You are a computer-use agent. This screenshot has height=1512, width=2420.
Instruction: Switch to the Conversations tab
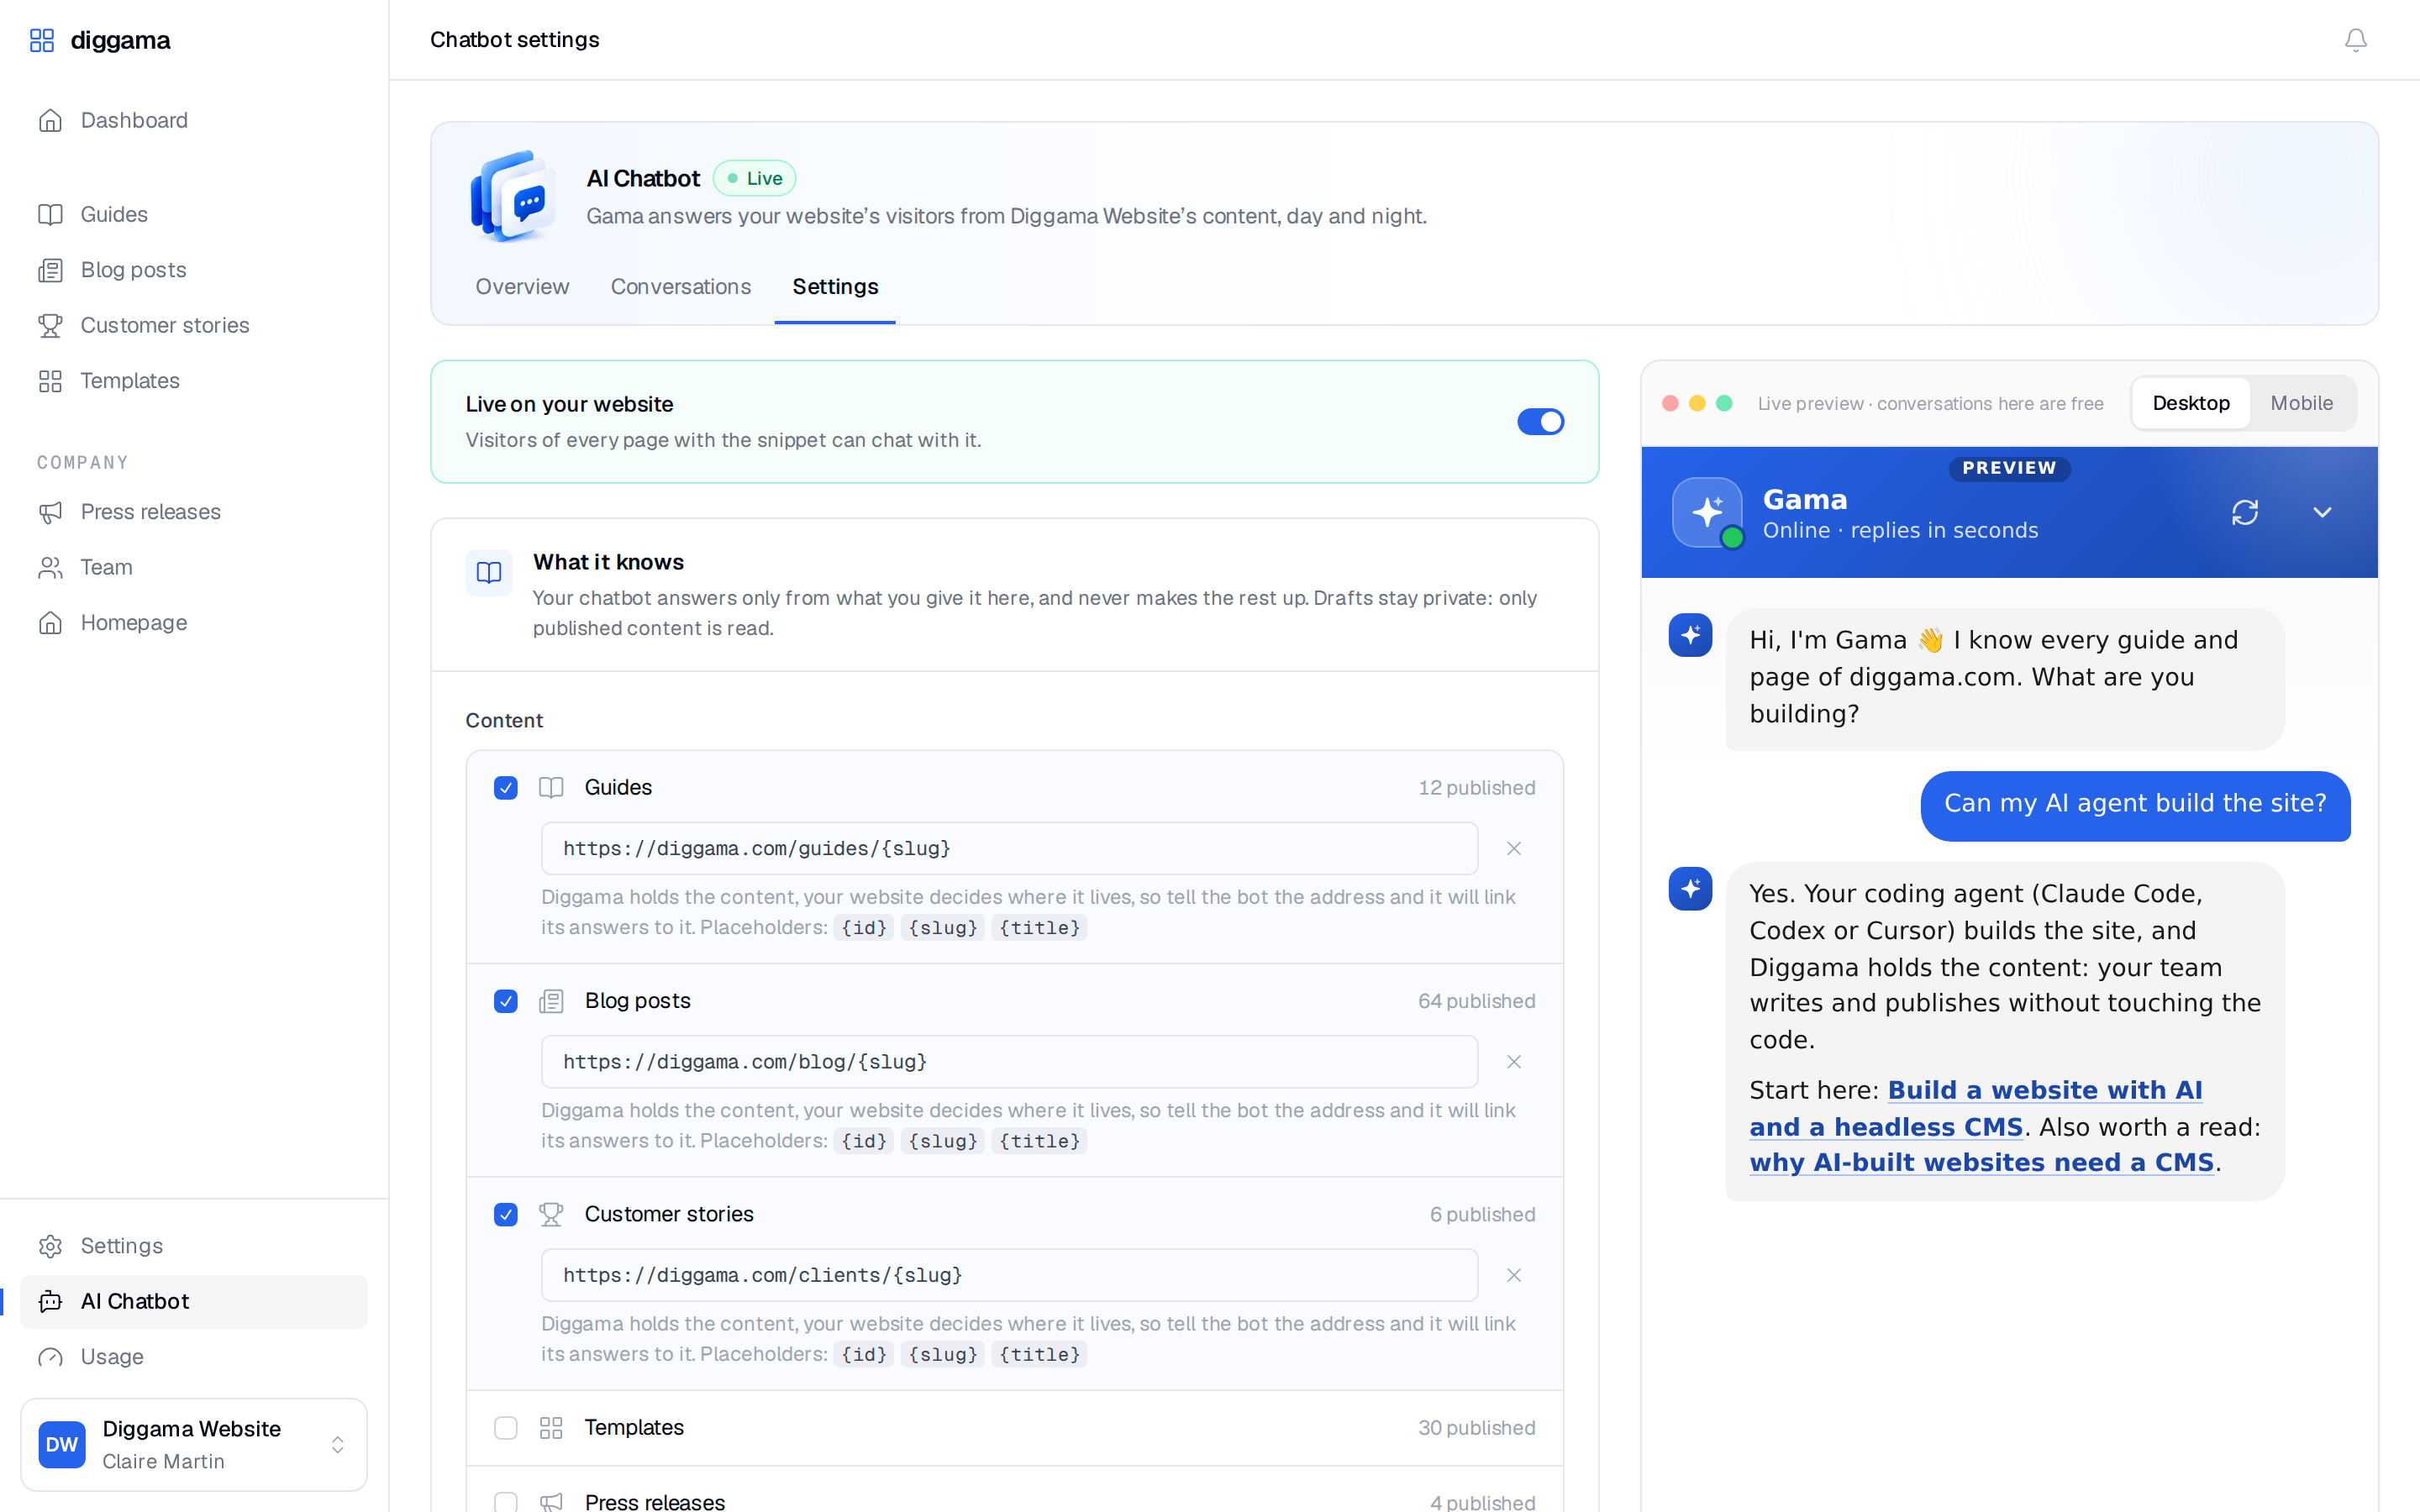pyautogui.click(x=680, y=287)
